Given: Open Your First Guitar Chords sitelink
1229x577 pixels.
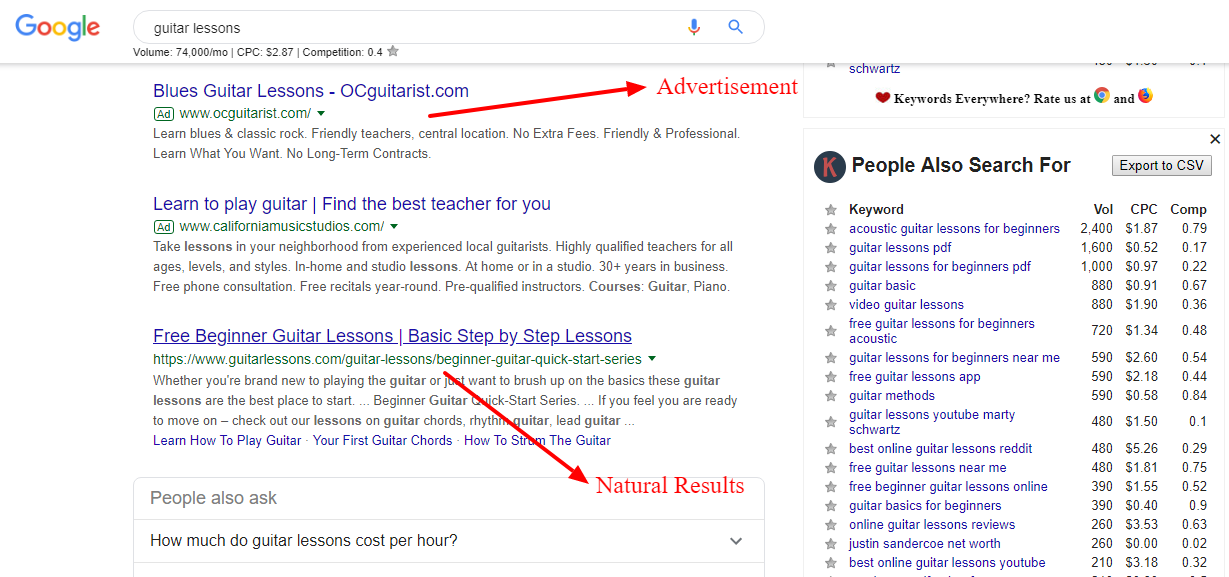Looking at the screenshot, I should pyautogui.click(x=382, y=440).
